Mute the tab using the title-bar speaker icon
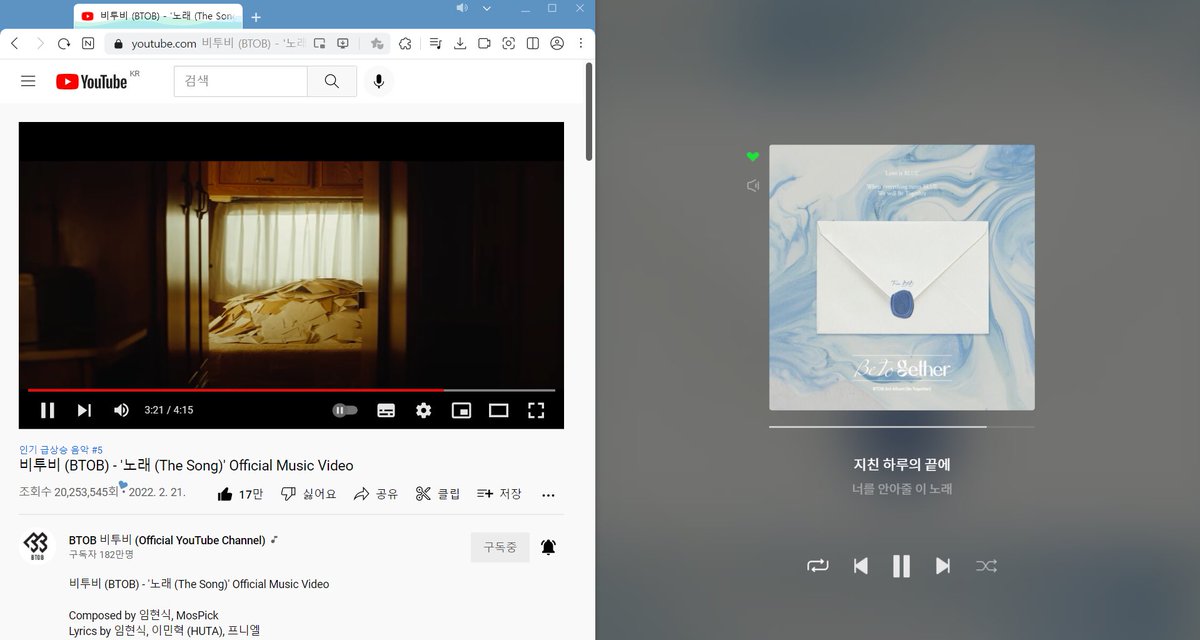Screen dimensions: 1200x640 462,8
